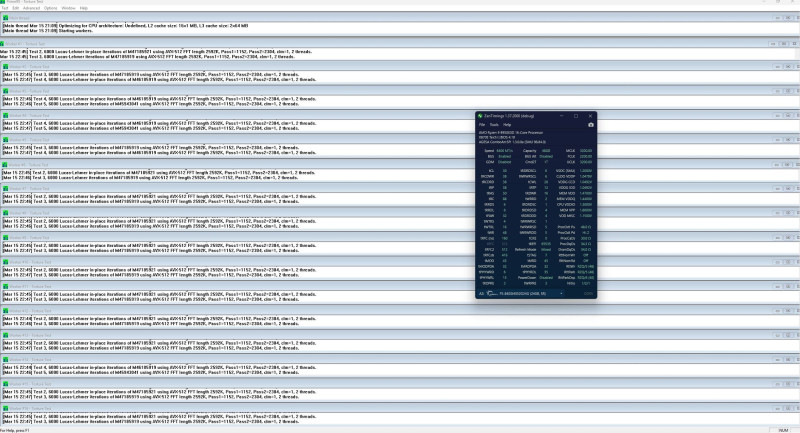The width and height of the screenshot is (800, 433).
Task: Click the Test 3 log line in Worker #16
Action: 151,421
